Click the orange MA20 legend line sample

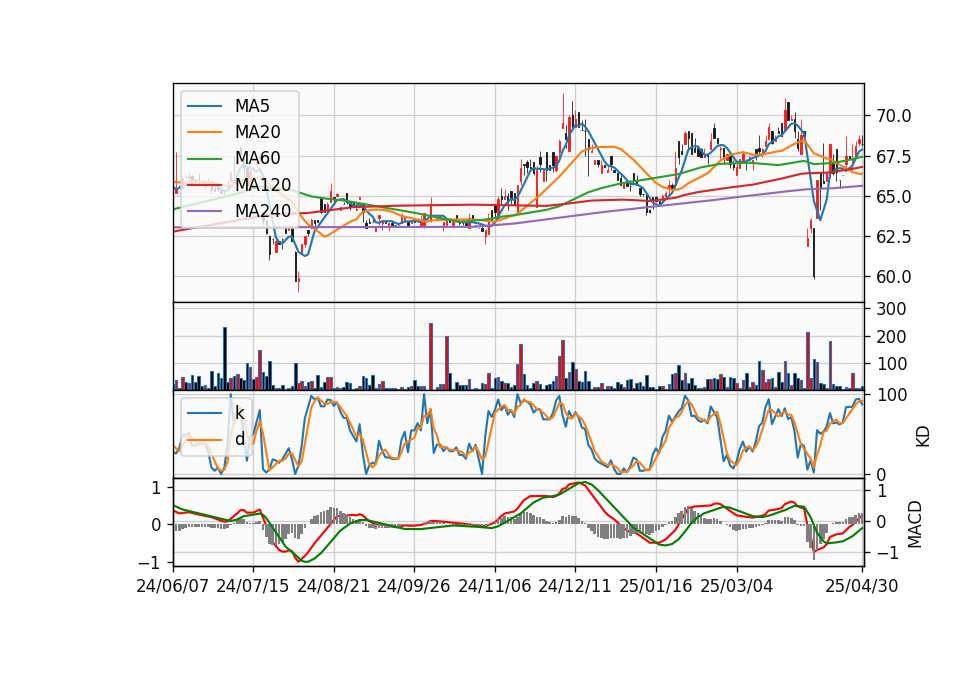(x=204, y=133)
